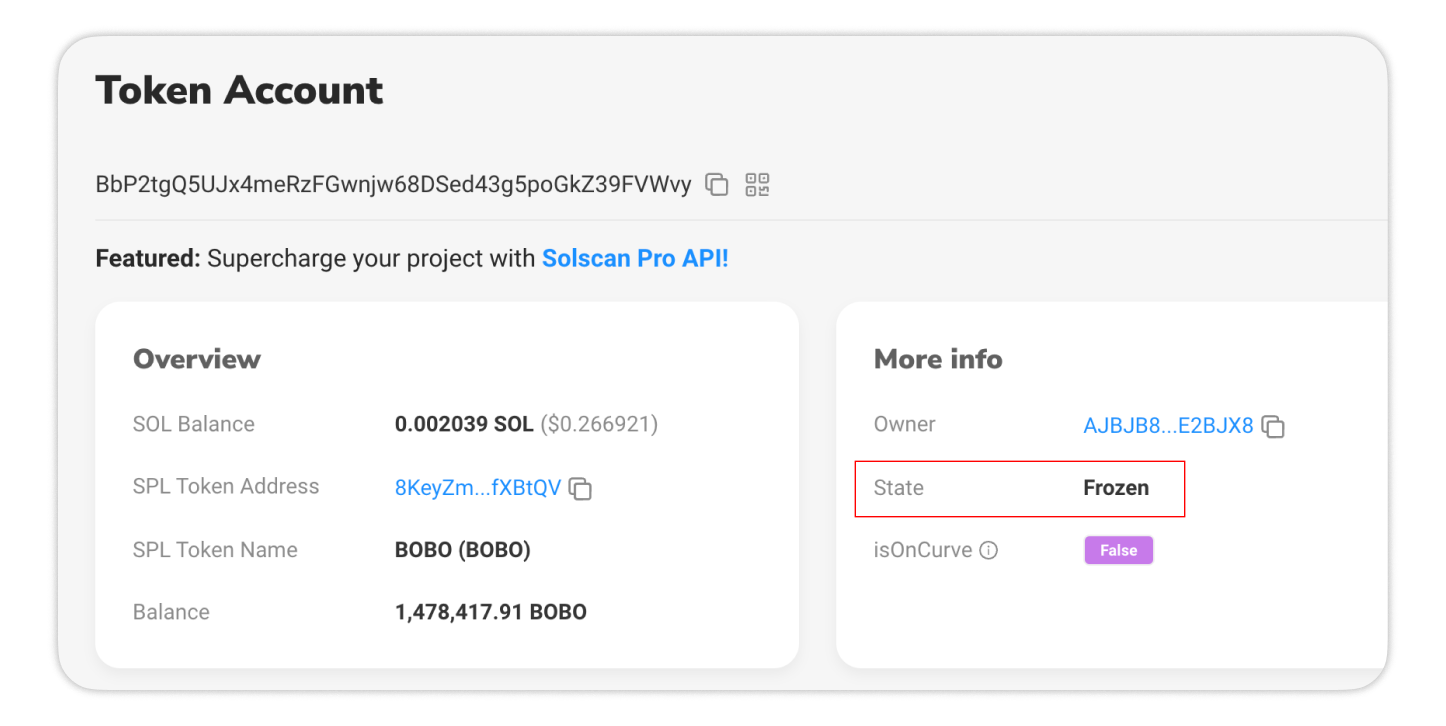Image resolution: width=1446 pixels, height=726 pixels.
Task: Click the Frozen state value
Action: (x=1116, y=488)
